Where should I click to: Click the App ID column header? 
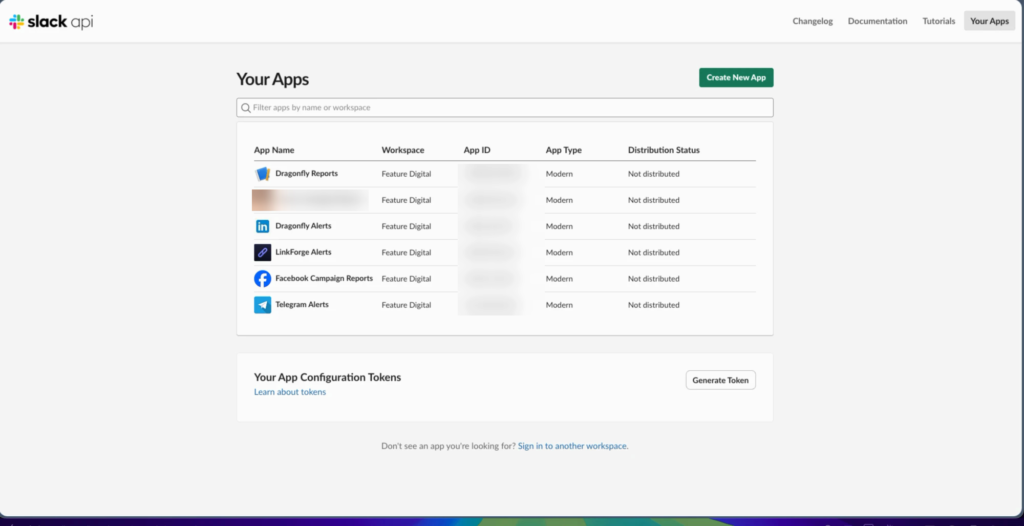477,150
